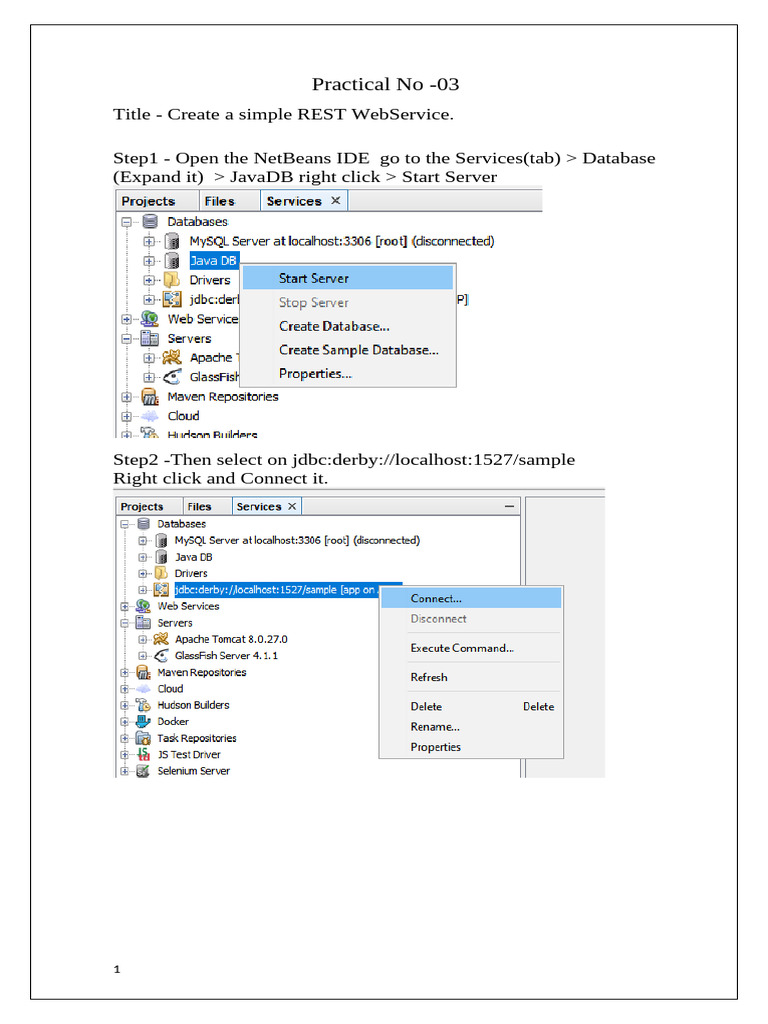Click Java DB icon in second screenshot
768x1024 pixels.
(161, 557)
